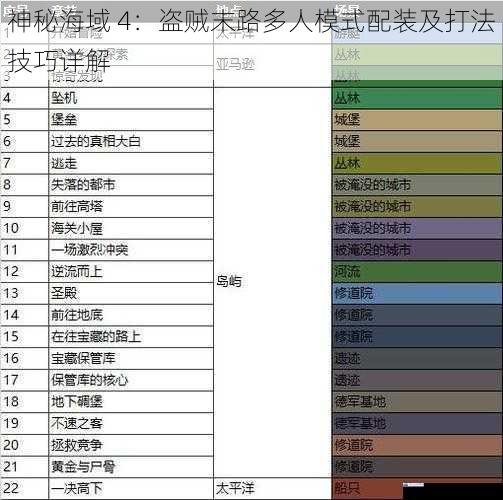The image size is (503, 500).
Task: Select "遗迹" in the 宝藏保管库 row
Action: 417,358
